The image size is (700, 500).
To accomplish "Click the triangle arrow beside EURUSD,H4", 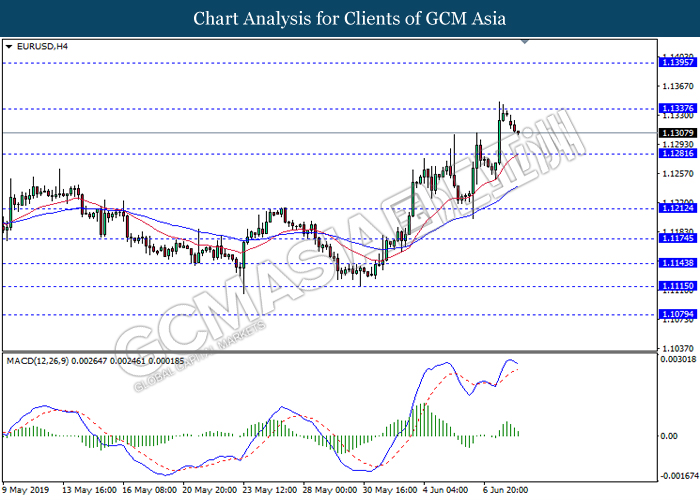I will [8, 46].
